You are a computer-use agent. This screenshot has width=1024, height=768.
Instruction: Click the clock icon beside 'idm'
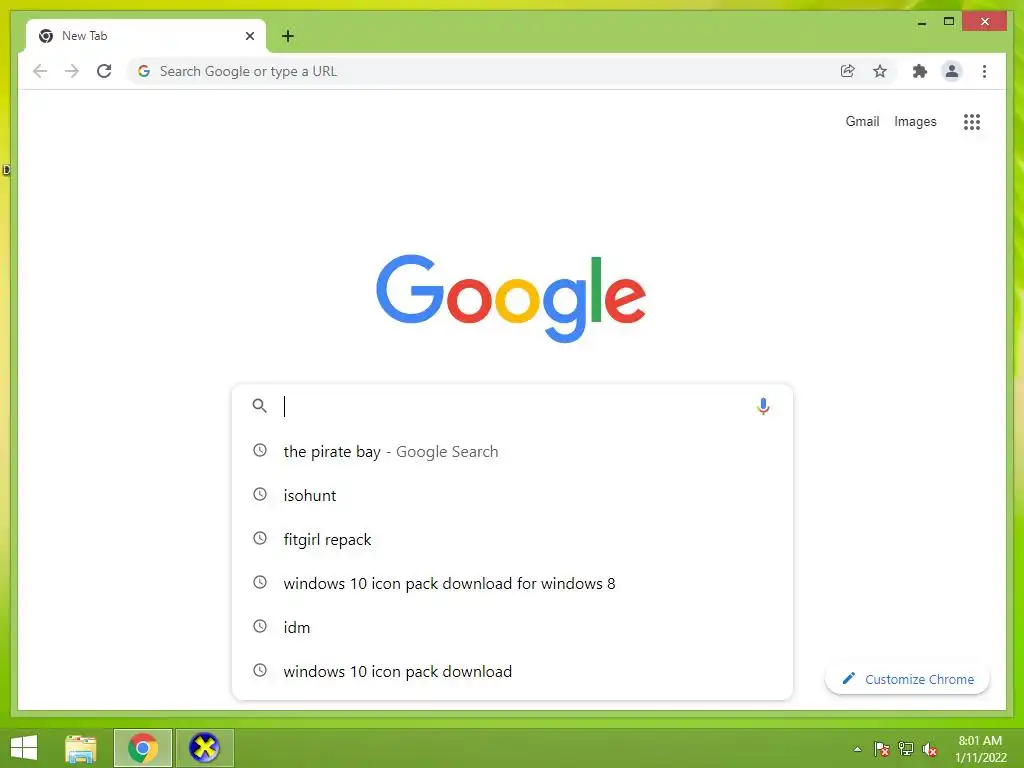click(x=260, y=626)
